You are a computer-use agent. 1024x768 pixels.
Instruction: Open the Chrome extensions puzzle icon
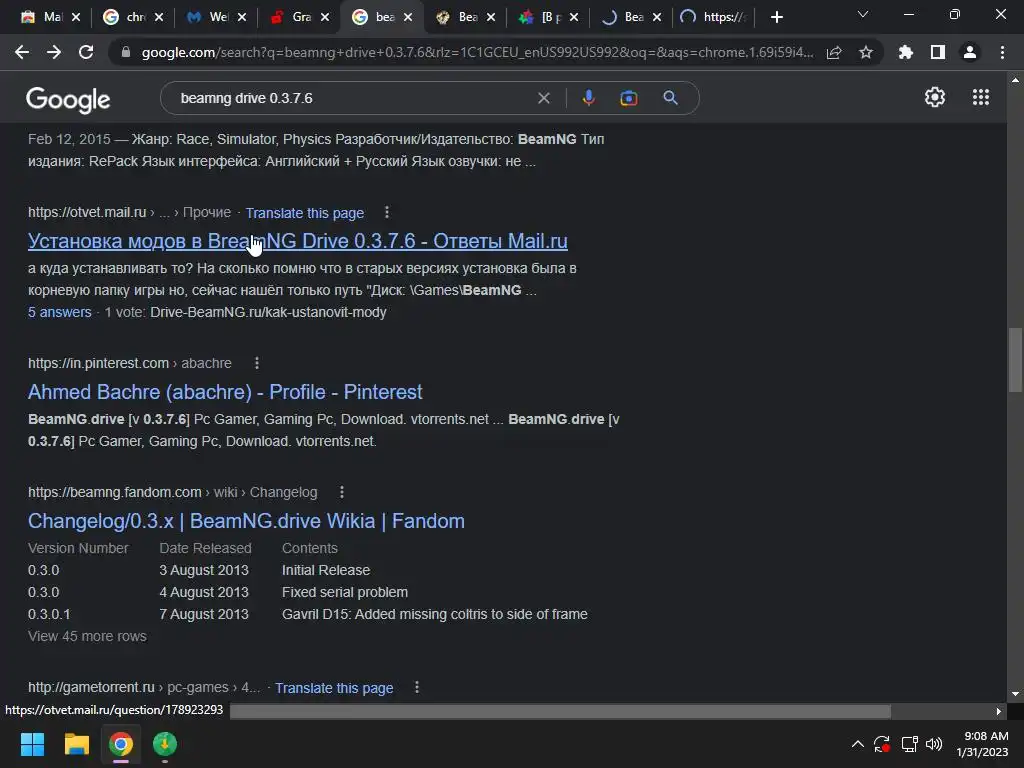tap(905, 52)
